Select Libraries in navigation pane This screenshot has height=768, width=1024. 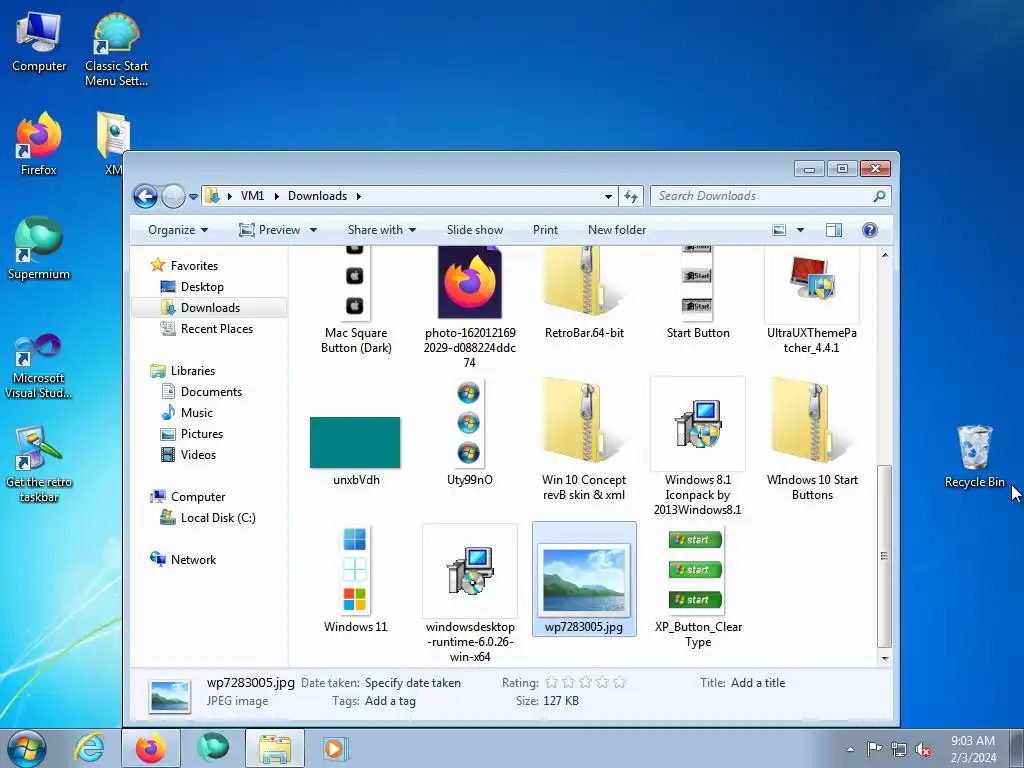(x=193, y=370)
